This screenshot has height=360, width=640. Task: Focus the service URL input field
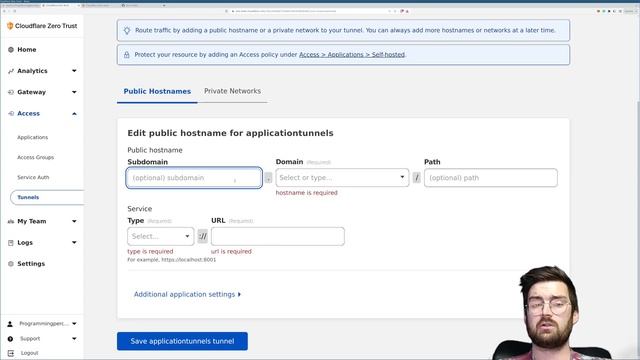click(278, 236)
